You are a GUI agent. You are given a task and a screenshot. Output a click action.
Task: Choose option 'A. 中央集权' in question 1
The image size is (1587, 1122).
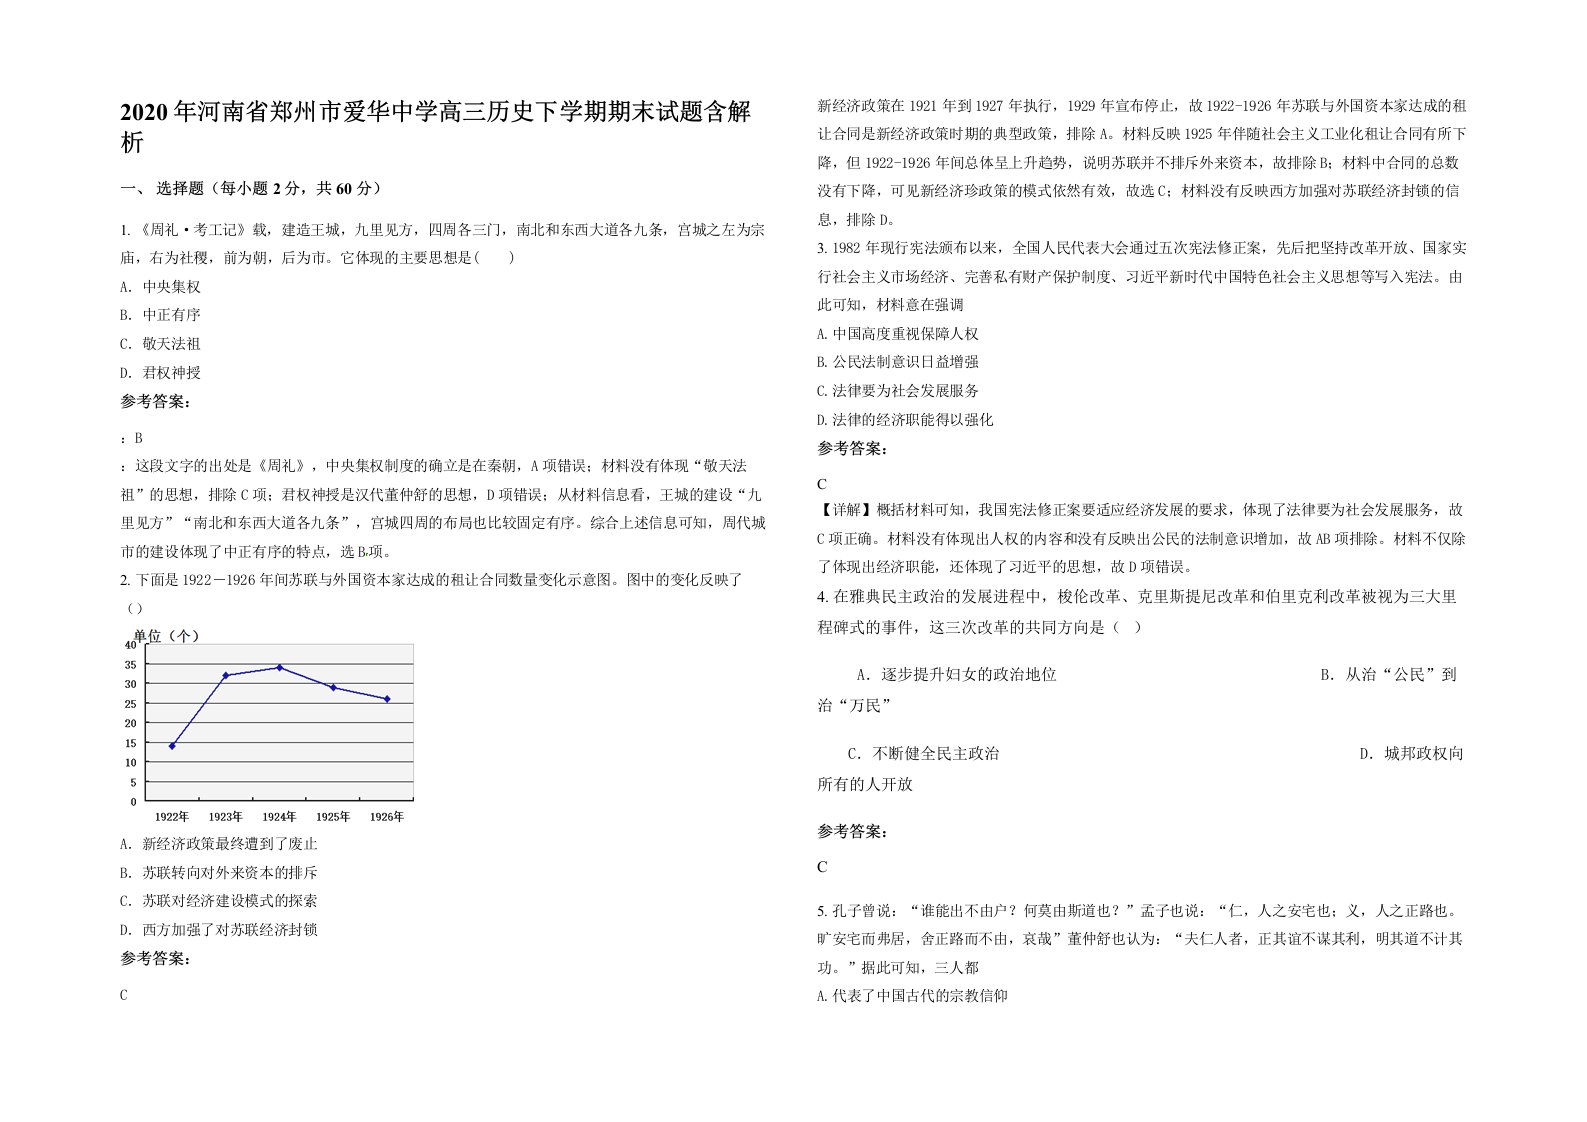tap(160, 287)
